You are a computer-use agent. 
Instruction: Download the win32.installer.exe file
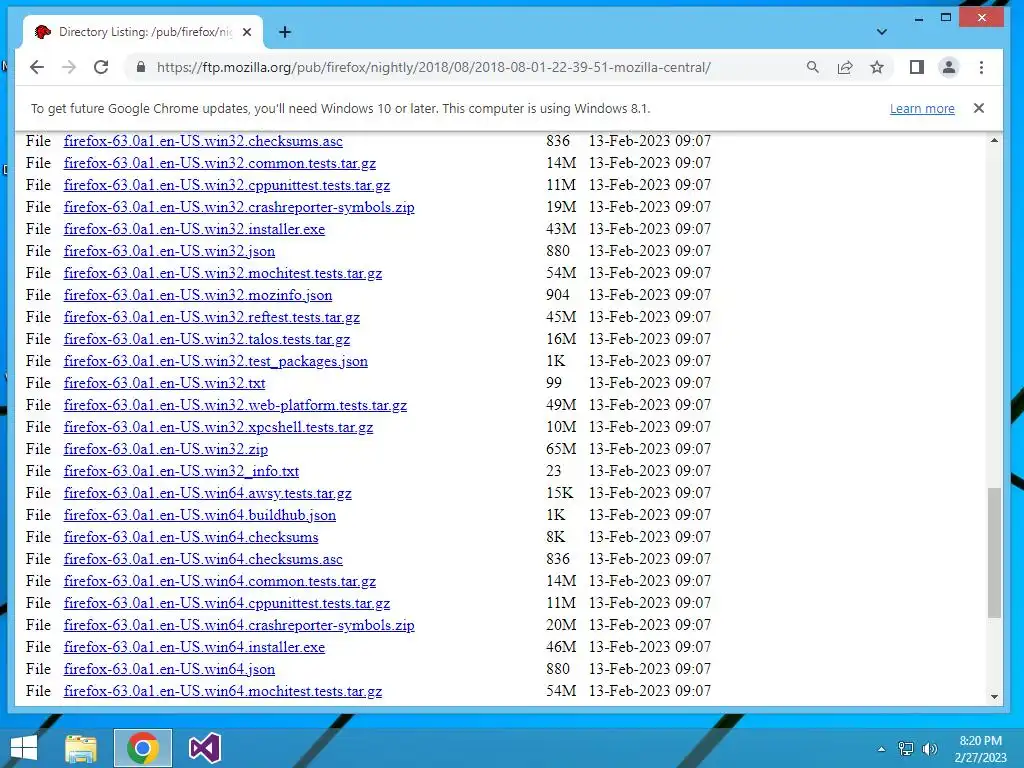click(194, 229)
